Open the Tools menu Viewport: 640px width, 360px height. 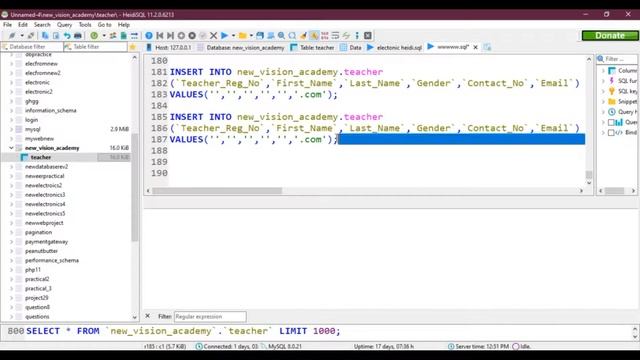click(85, 25)
